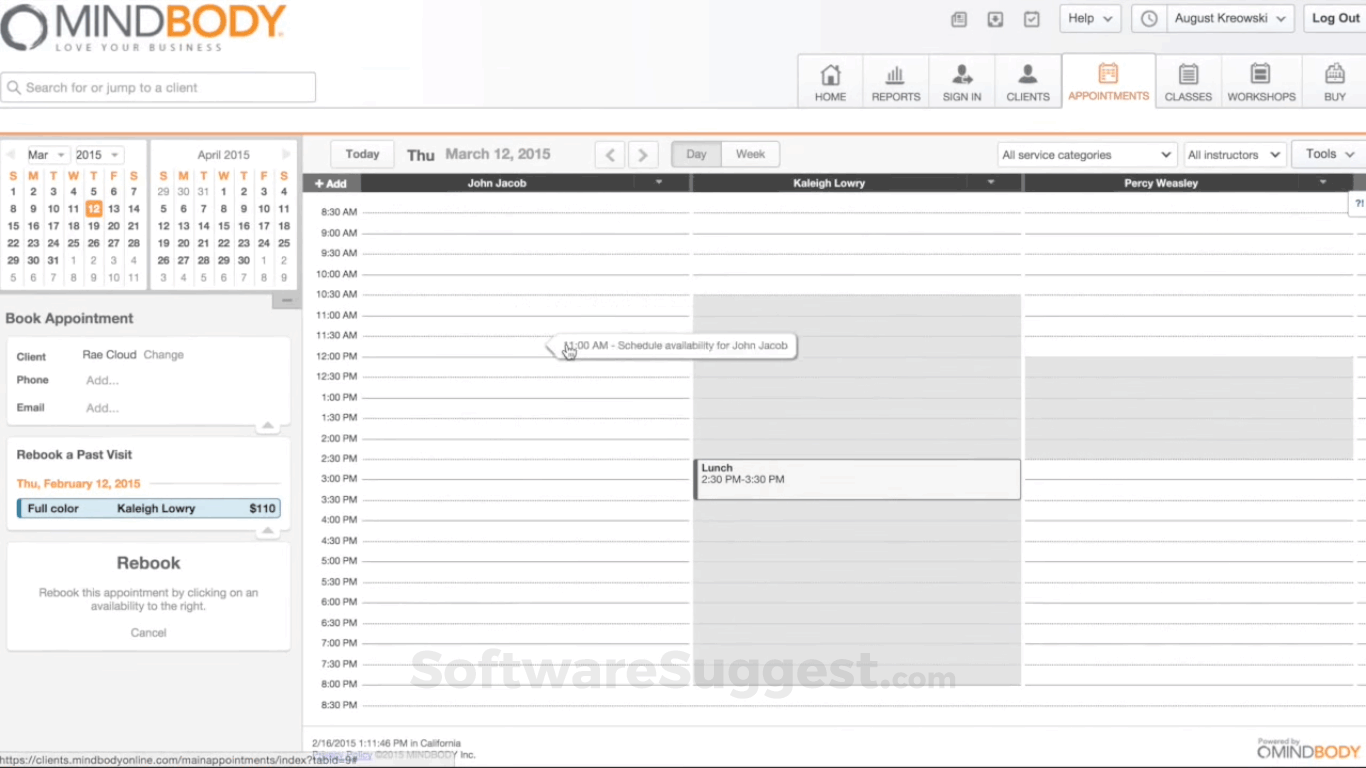Open the Buy section
Viewport: 1366px width, 768px height.
(1334, 80)
